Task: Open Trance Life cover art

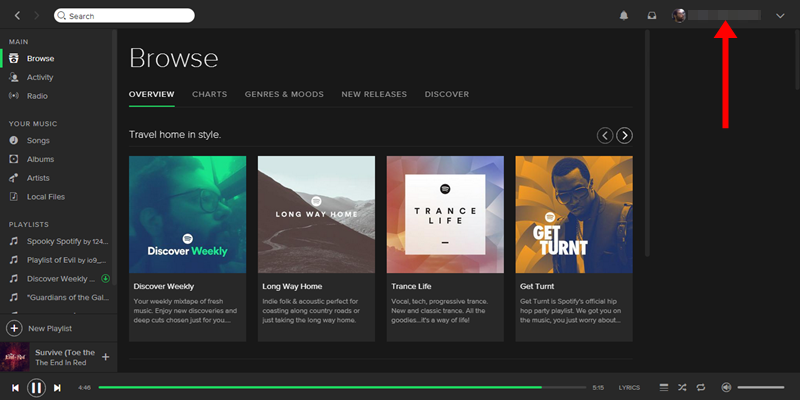Action: (445, 215)
